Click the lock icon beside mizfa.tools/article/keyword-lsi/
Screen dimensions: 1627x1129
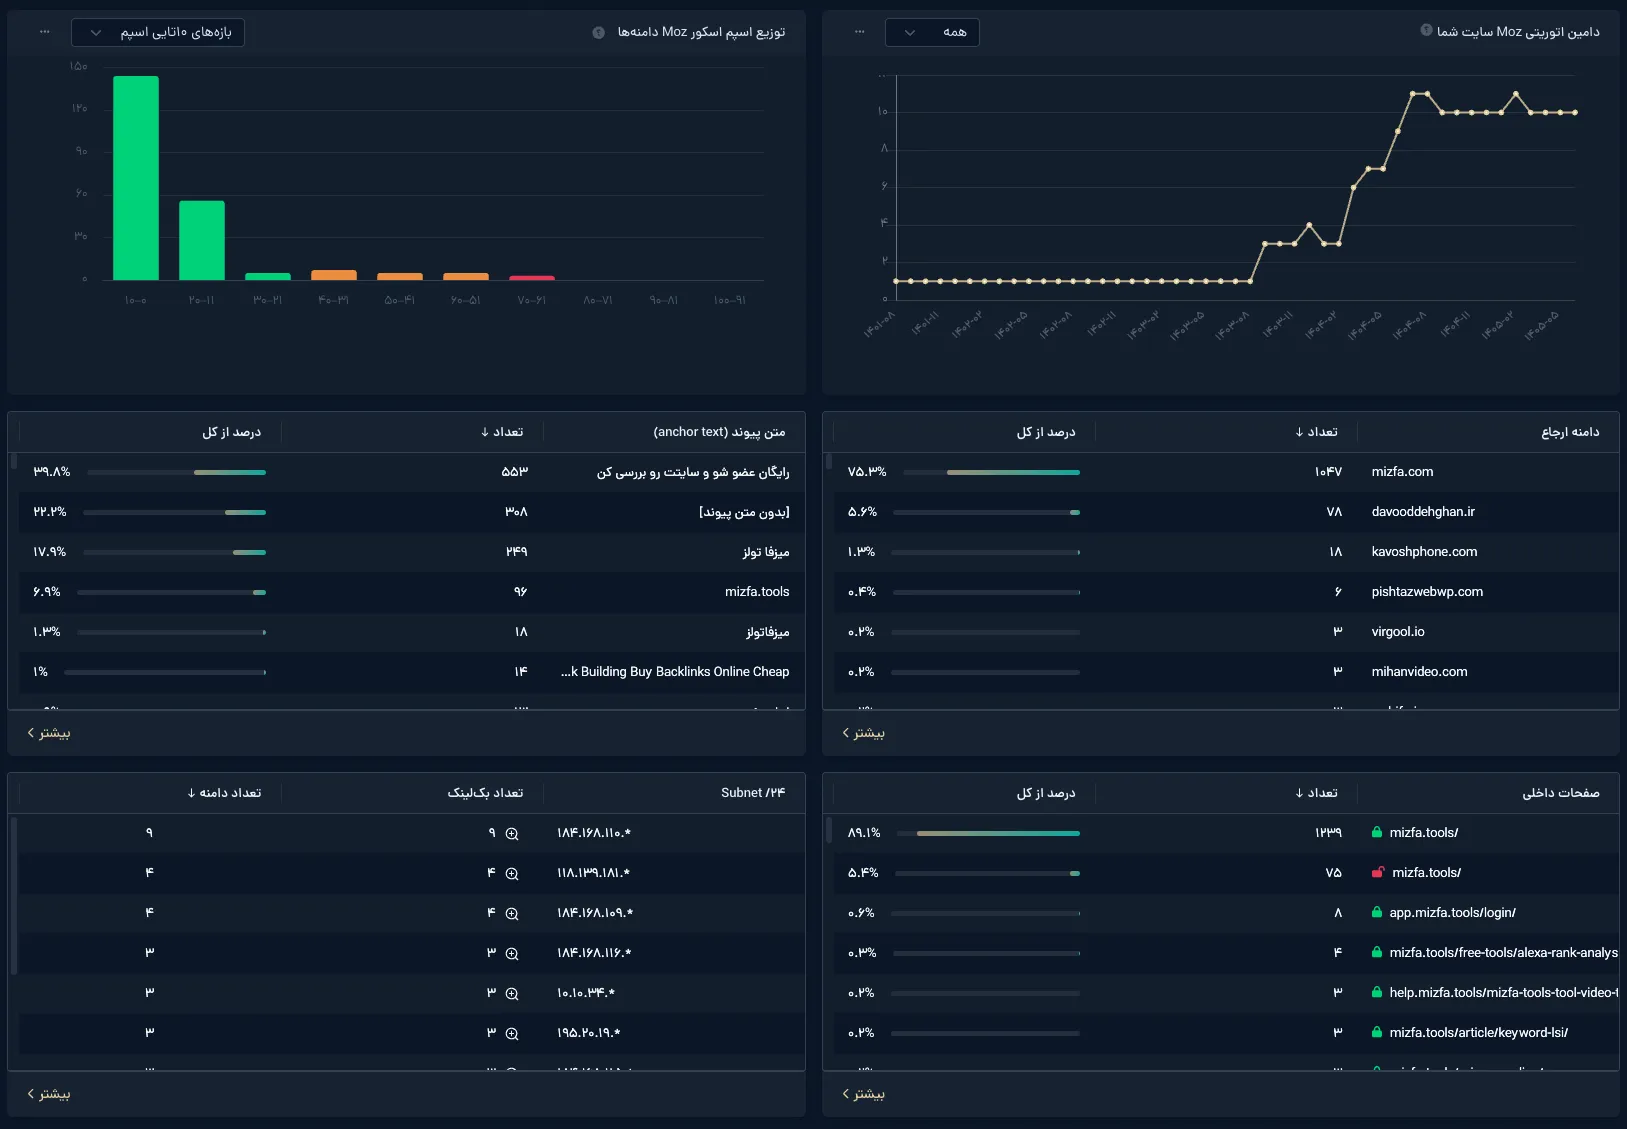click(1377, 1032)
